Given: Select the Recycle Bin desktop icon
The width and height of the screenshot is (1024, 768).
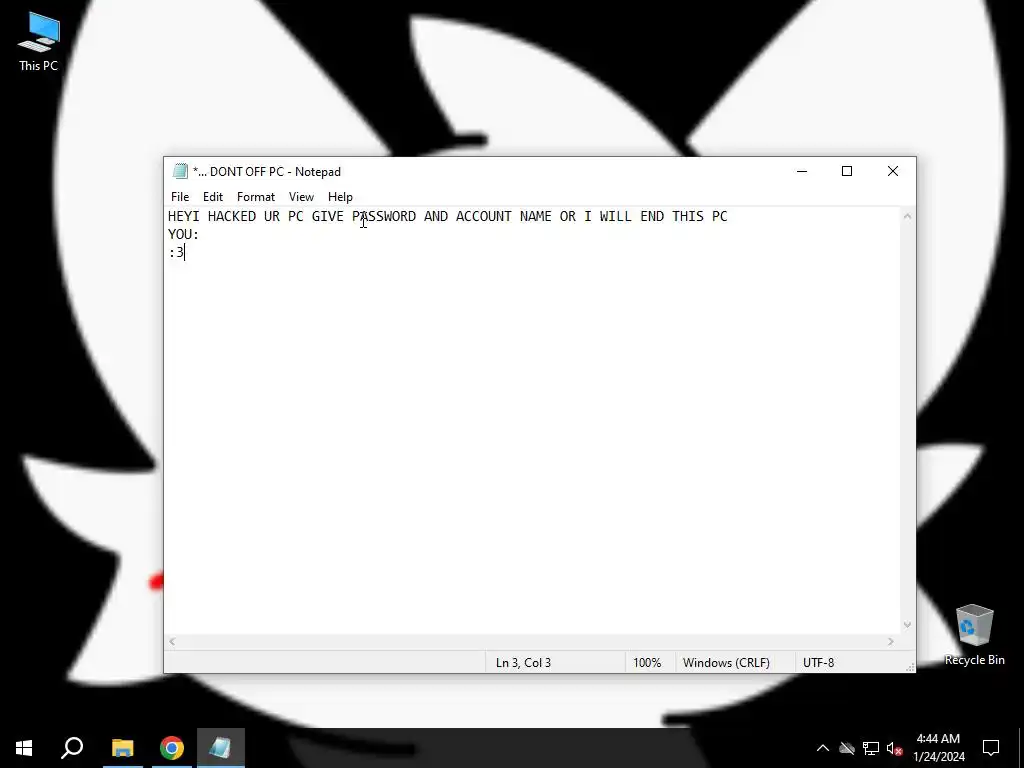Looking at the screenshot, I should (x=974, y=635).
